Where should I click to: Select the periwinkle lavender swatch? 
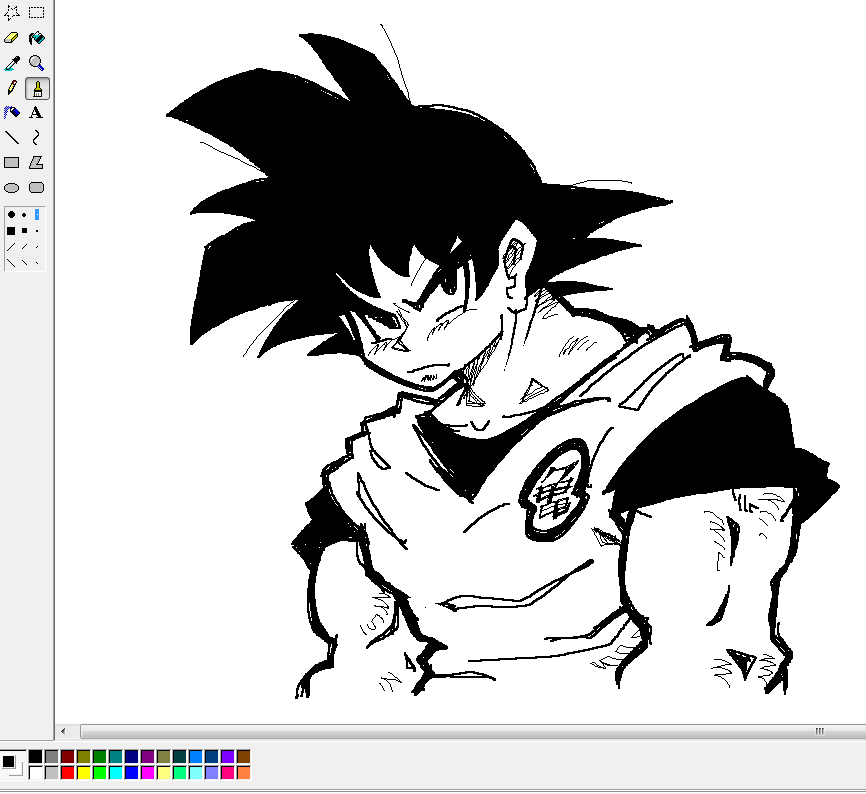(x=212, y=772)
